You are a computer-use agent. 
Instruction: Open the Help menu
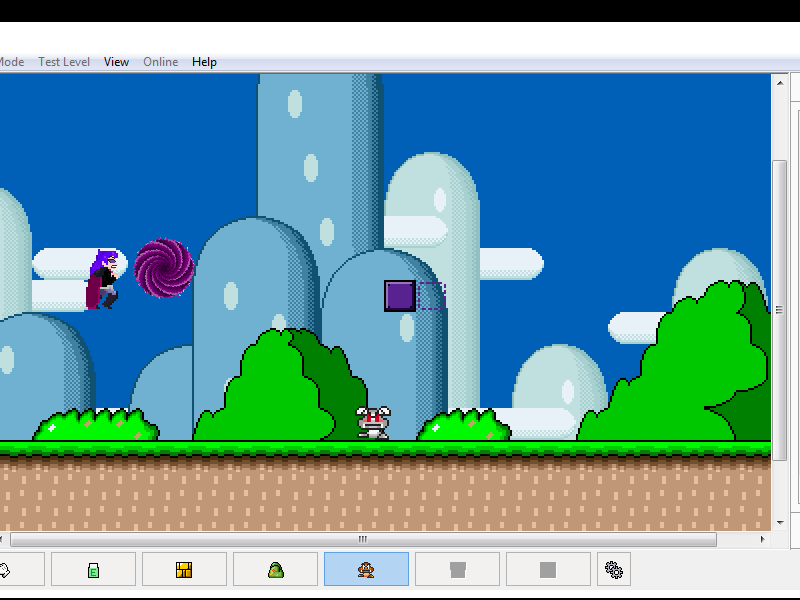205,62
